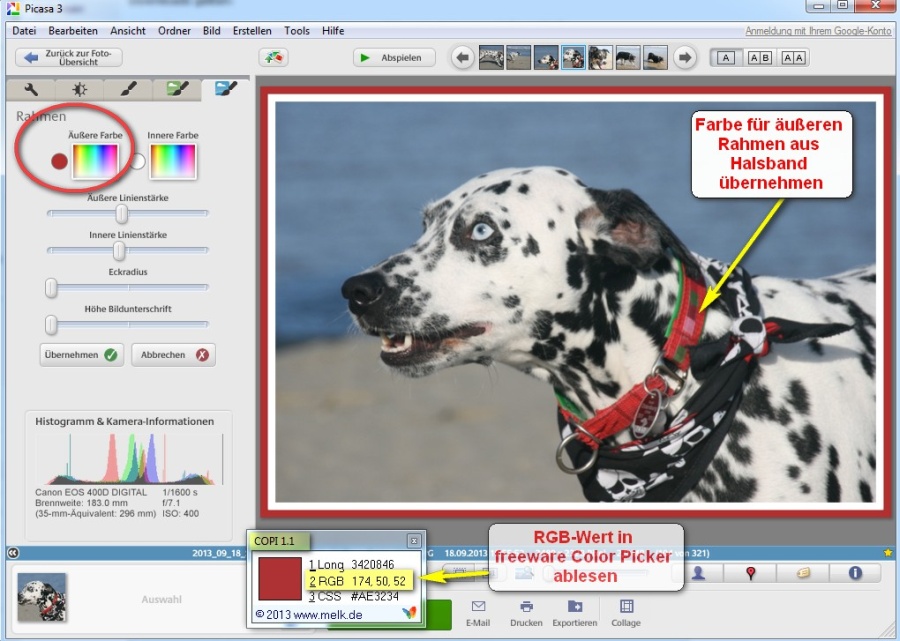900x641 pixels.
Task: Show the places map pin panel
Action: click(750, 573)
